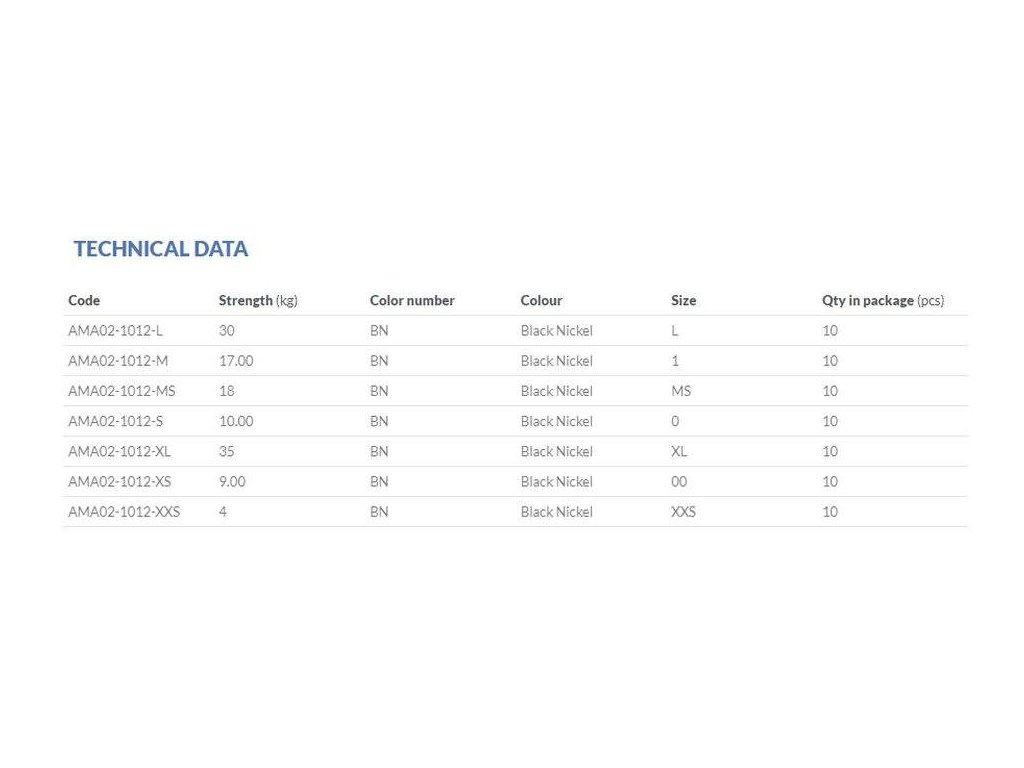Select the AMA02-1012-MS code cell
Viewport: 1024px width, 768px height.
tap(121, 391)
